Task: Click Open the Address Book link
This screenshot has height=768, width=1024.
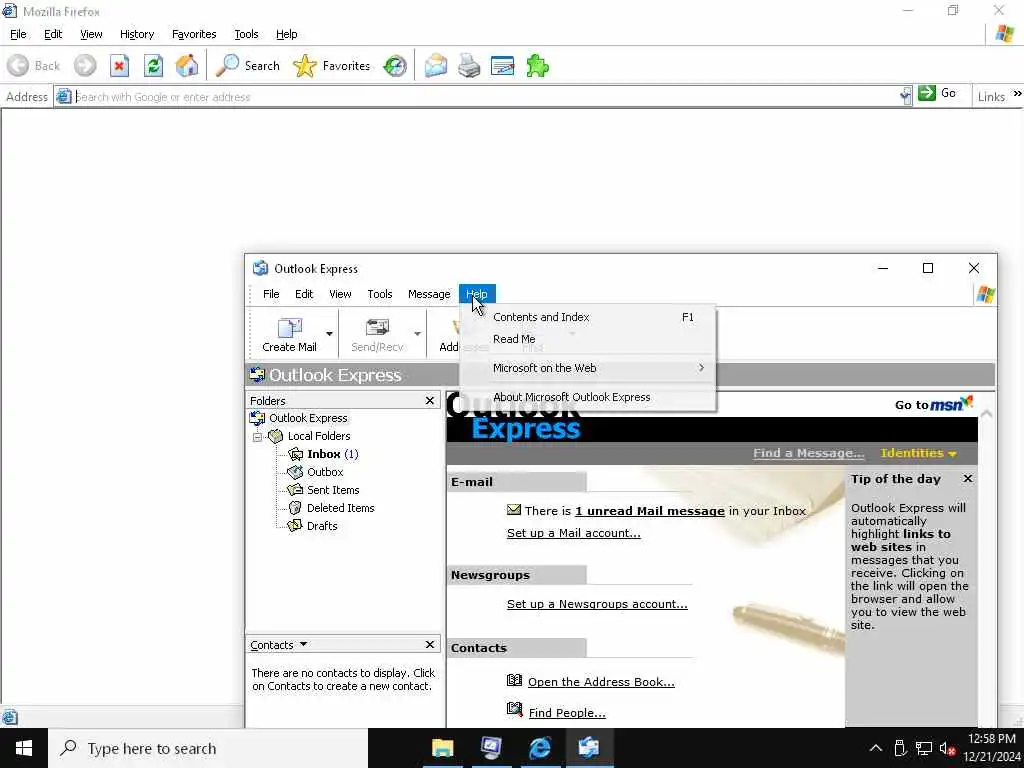Action: (x=601, y=682)
